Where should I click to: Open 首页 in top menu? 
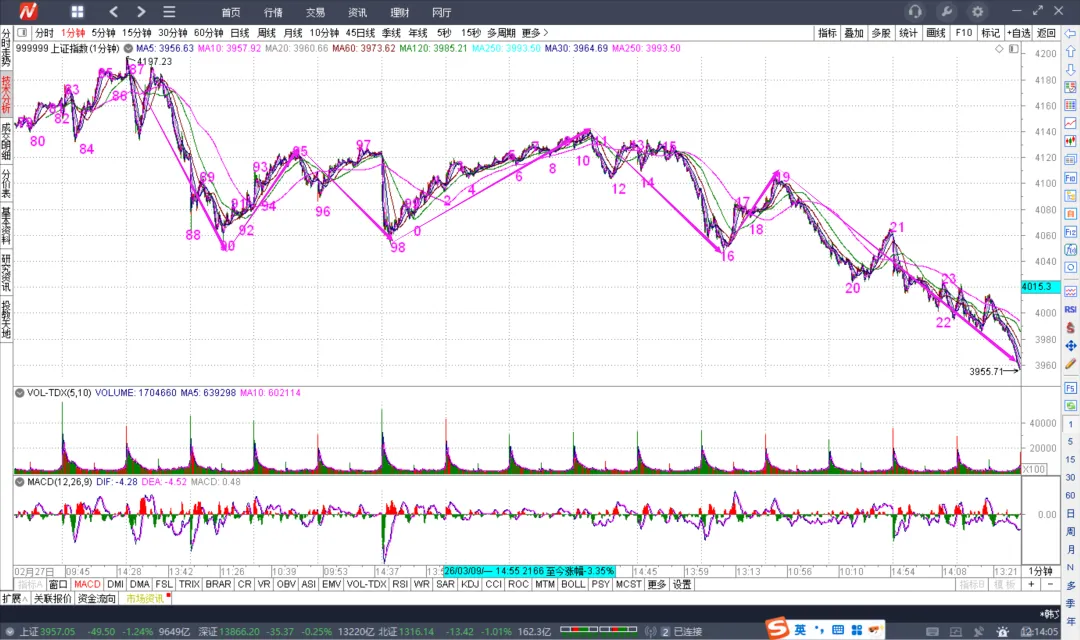click(x=231, y=12)
